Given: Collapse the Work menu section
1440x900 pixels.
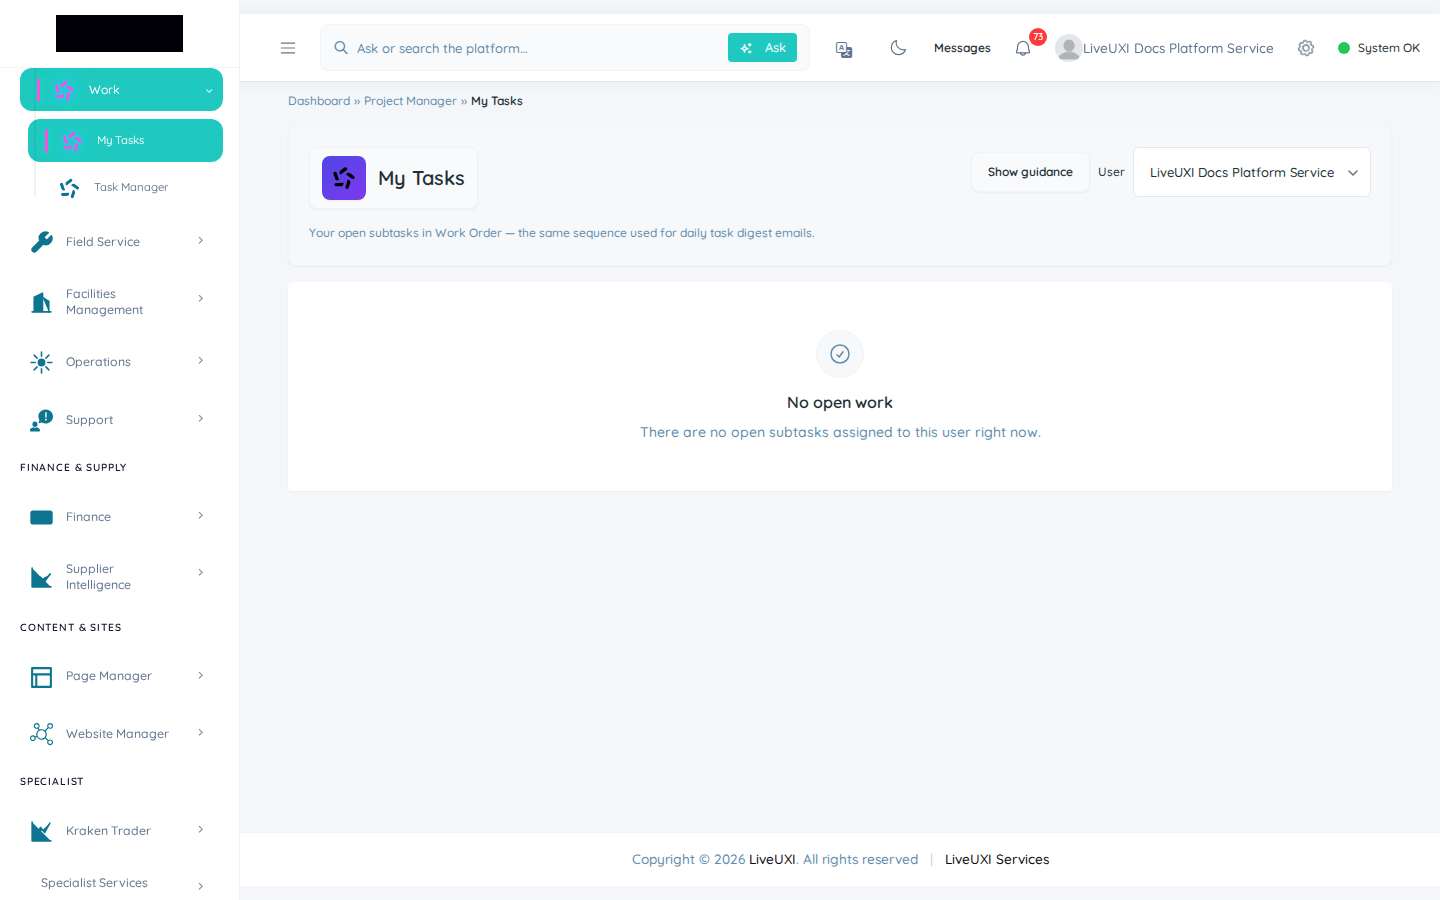Looking at the screenshot, I should 209,91.
